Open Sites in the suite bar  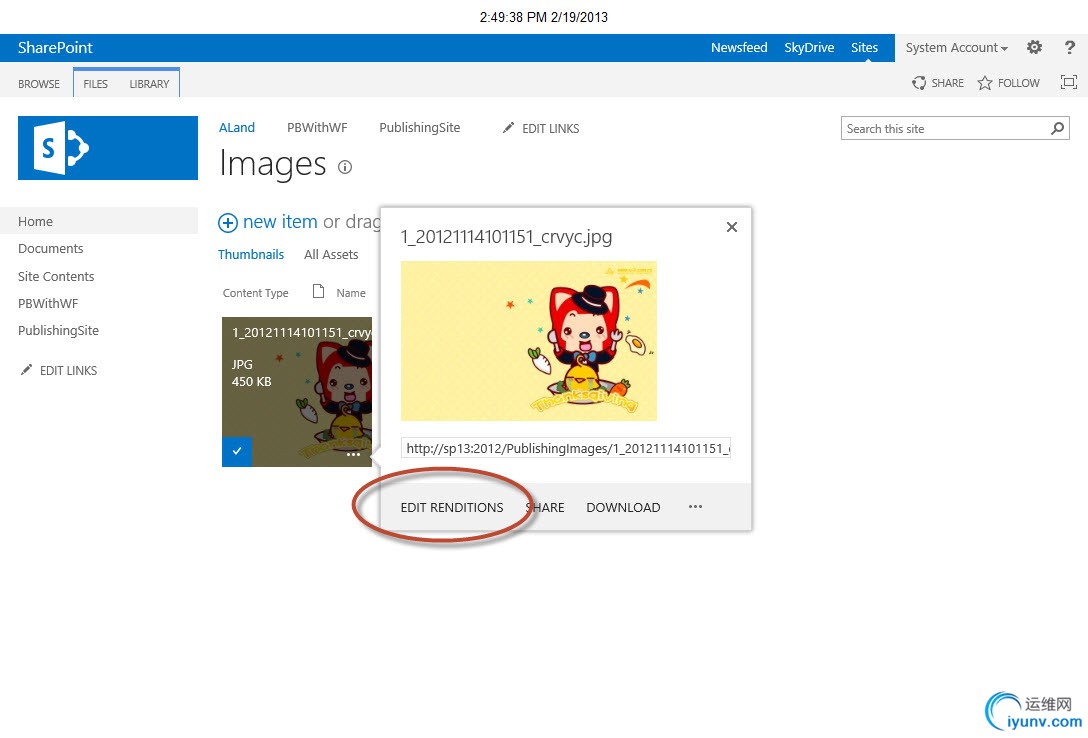(x=865, y=47)
